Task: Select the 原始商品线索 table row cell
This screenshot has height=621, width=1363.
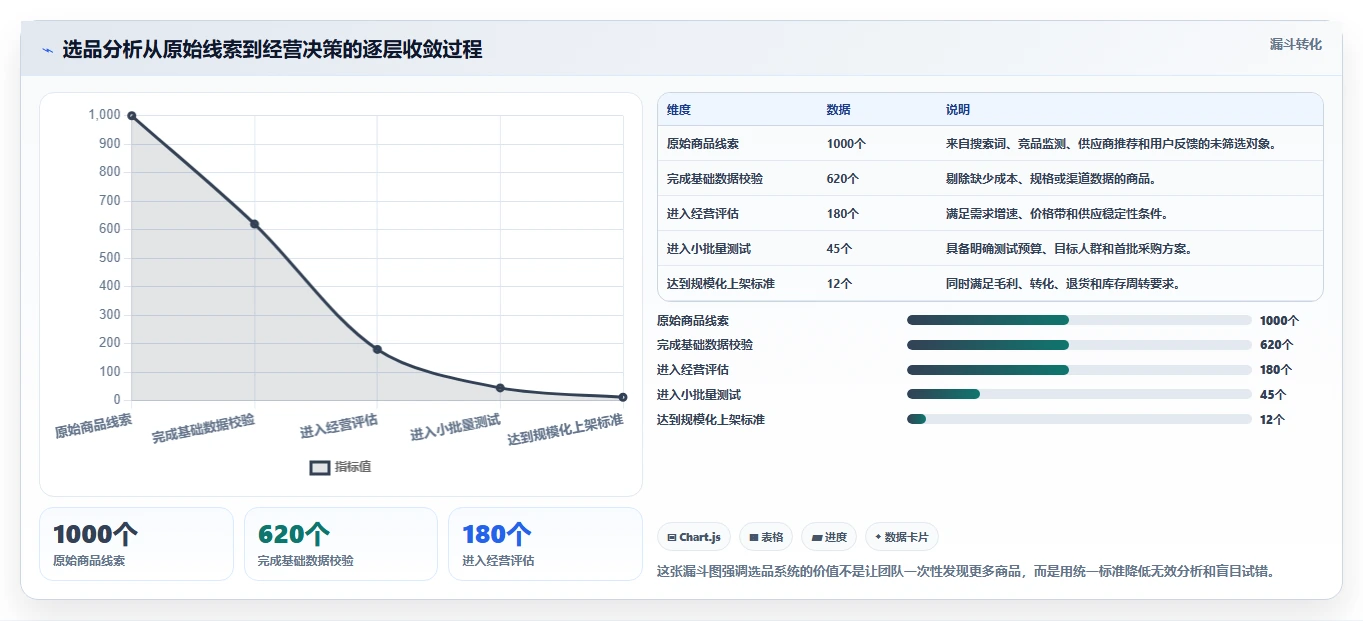Action: (x=703, y=144)
